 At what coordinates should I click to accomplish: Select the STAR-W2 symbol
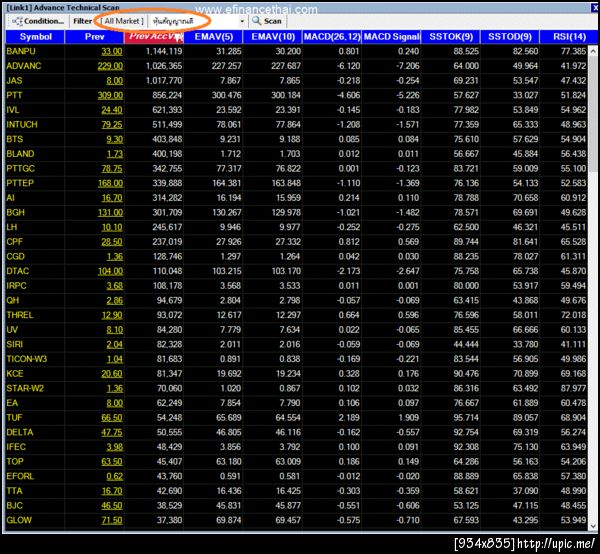[25, 388]
